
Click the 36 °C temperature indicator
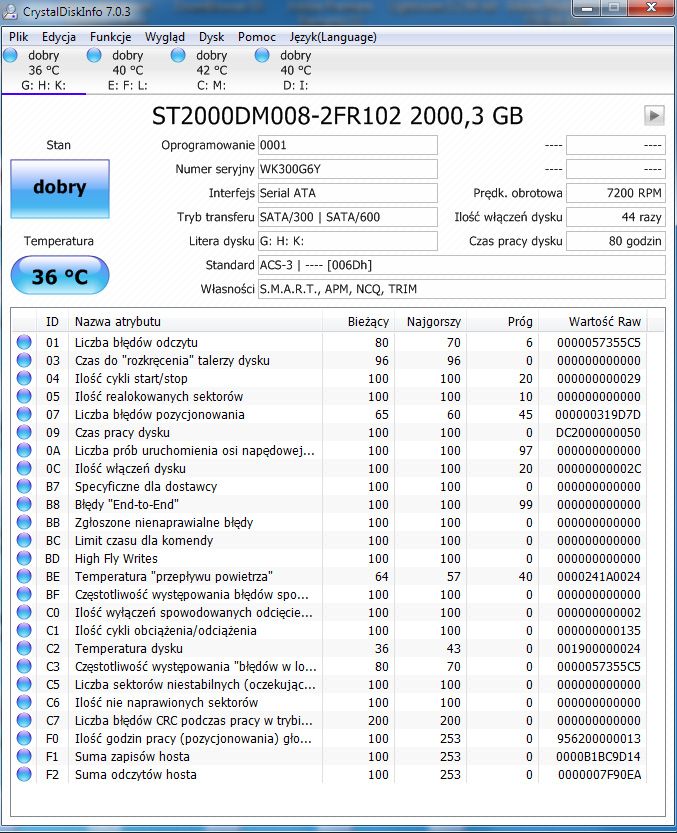60,275
